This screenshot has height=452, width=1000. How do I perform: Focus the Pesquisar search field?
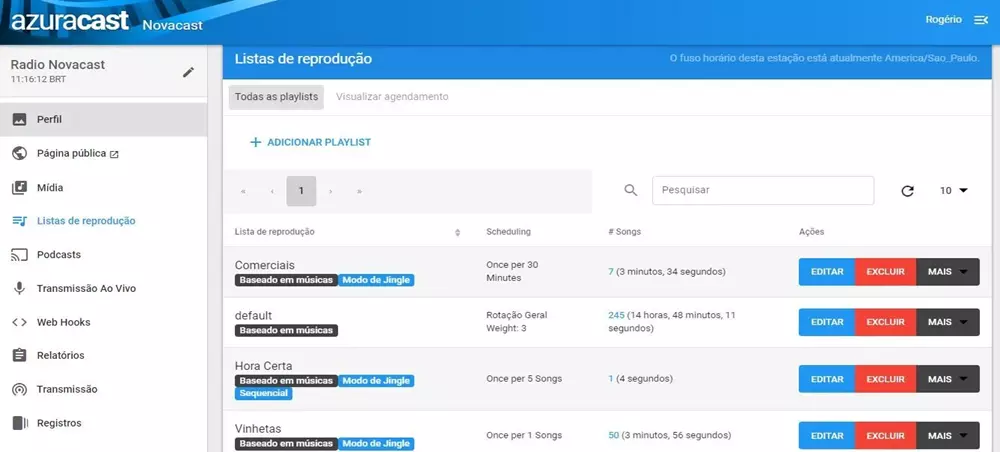click(762, 190)
